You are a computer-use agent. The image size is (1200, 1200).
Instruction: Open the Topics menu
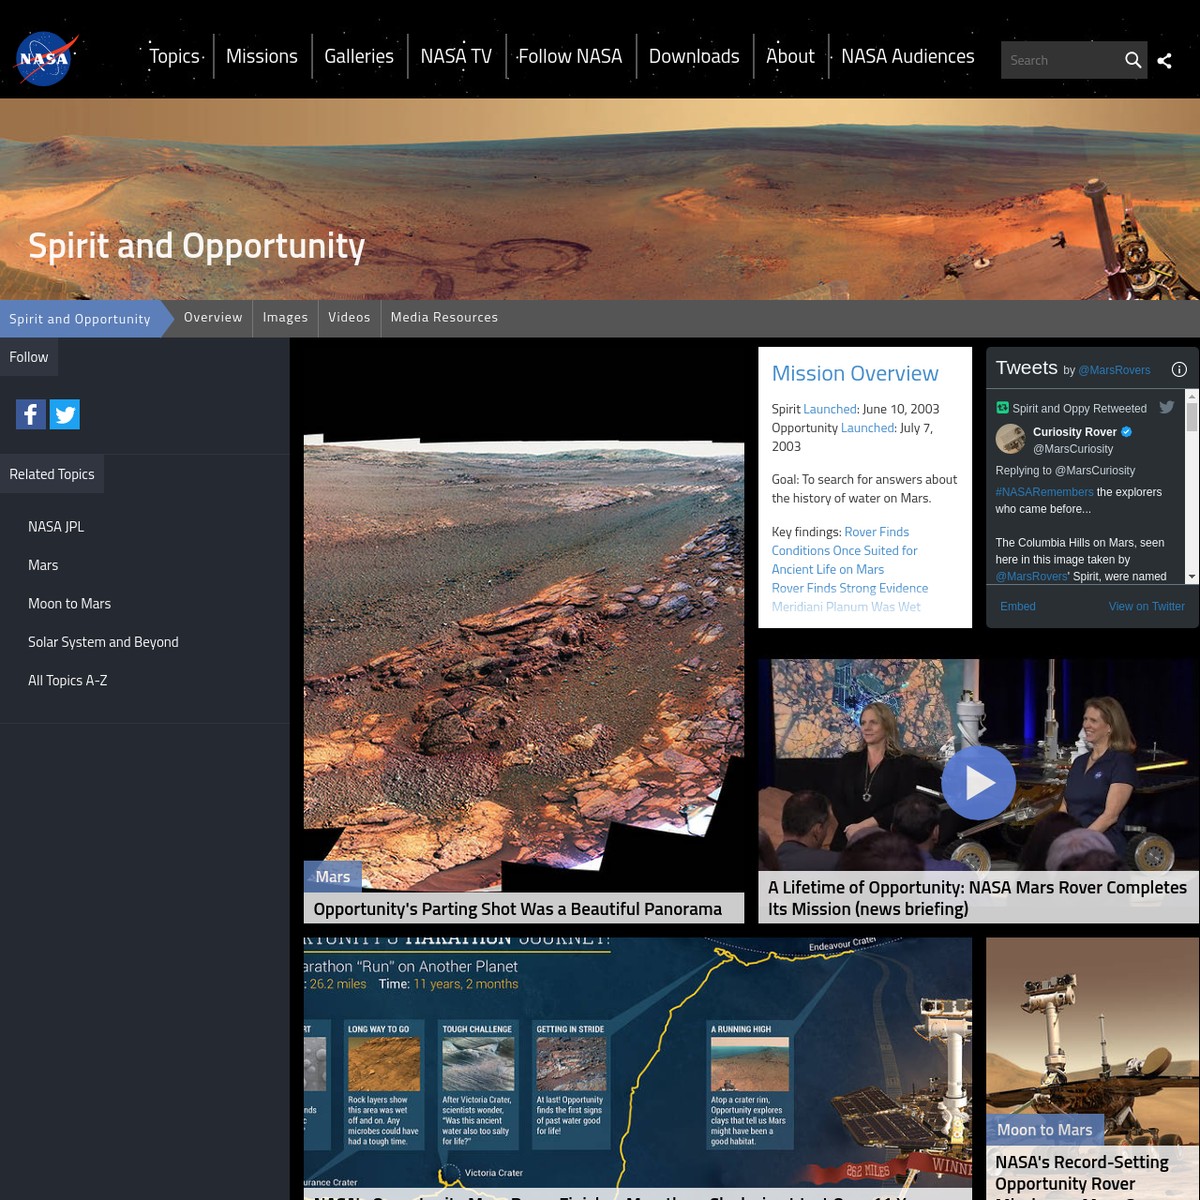click(174, 57)
